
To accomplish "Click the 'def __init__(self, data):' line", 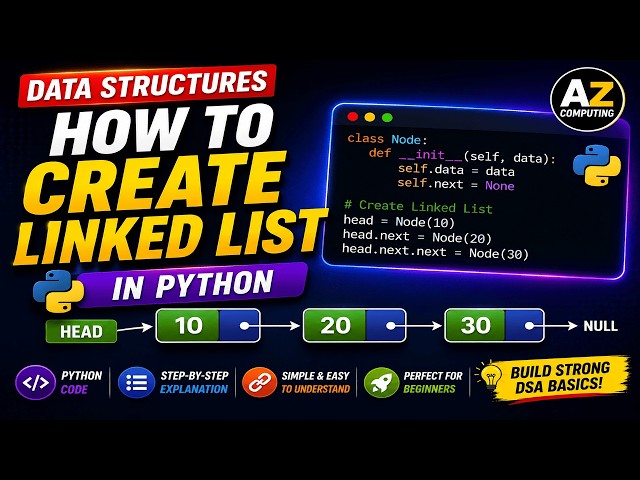I will click(x=462, y=156).
